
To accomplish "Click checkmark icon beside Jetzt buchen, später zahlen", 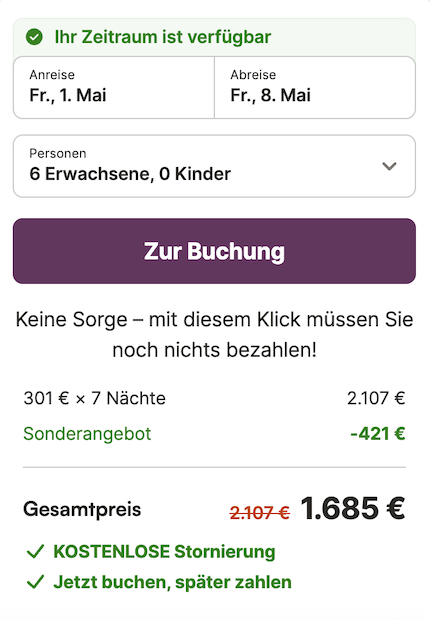I will tap(35, 582).
